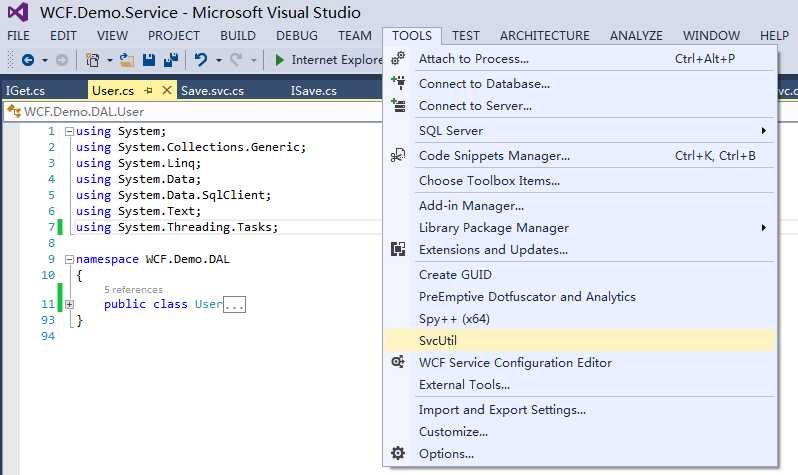The image size is (798, 475).
Task: Toggle the pin on User.cs tab
Action: 148,91
